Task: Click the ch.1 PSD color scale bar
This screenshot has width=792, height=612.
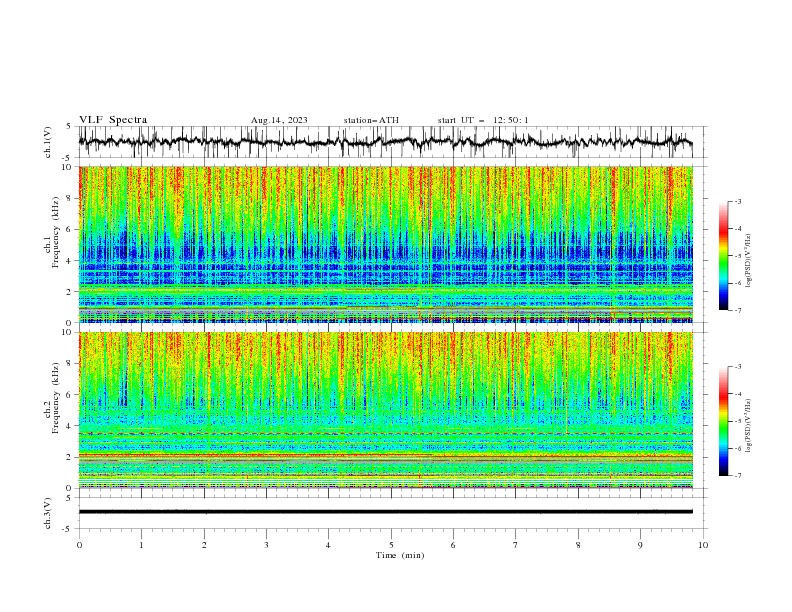Action: (x=723, y=256)
